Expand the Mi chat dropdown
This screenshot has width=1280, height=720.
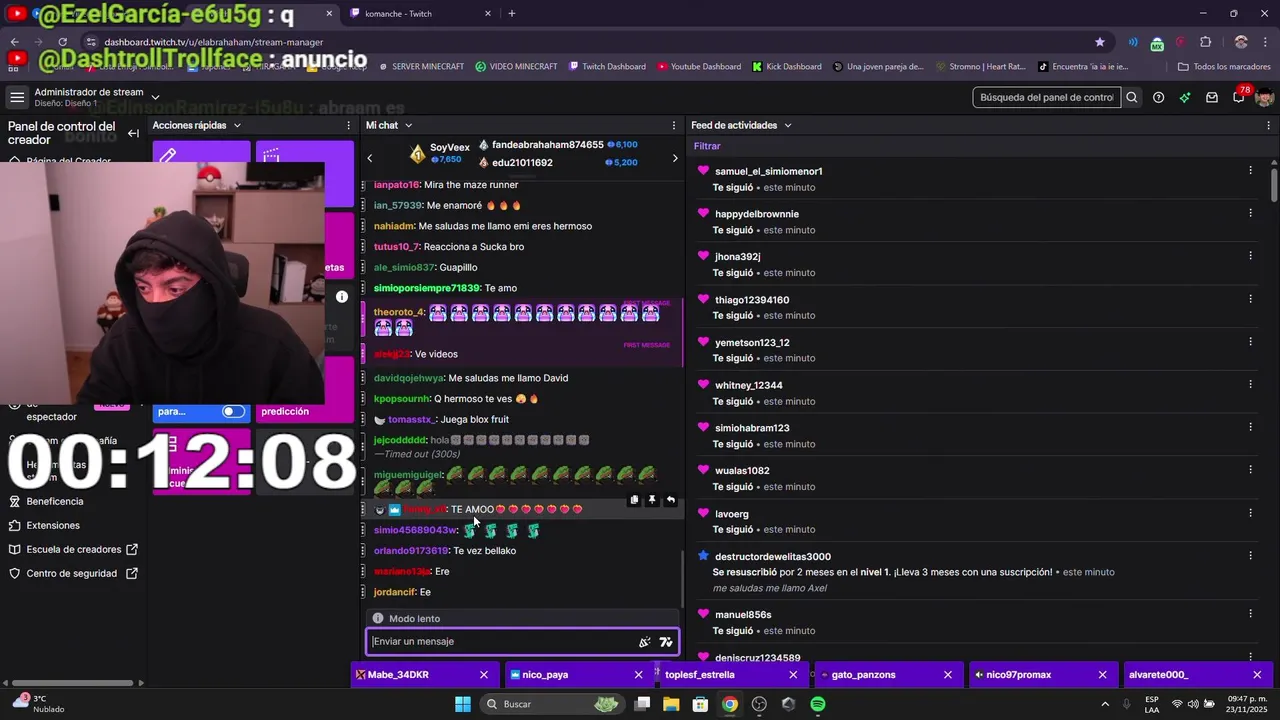408,125
